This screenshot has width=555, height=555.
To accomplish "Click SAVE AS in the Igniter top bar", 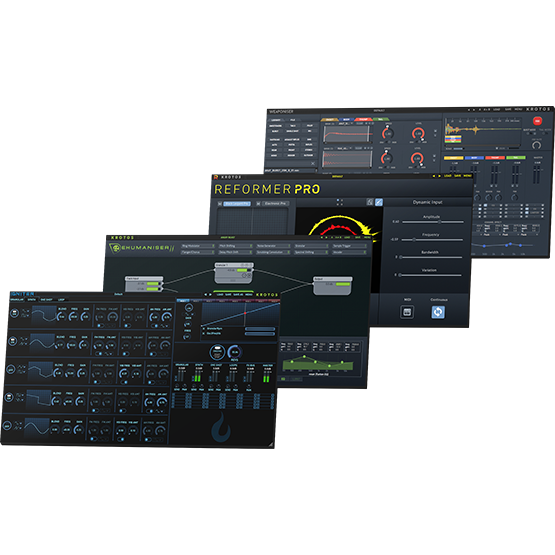I will click(238, 294).
